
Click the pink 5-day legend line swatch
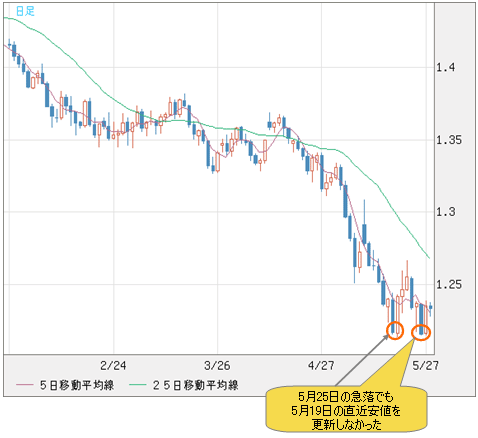[24, 385]
